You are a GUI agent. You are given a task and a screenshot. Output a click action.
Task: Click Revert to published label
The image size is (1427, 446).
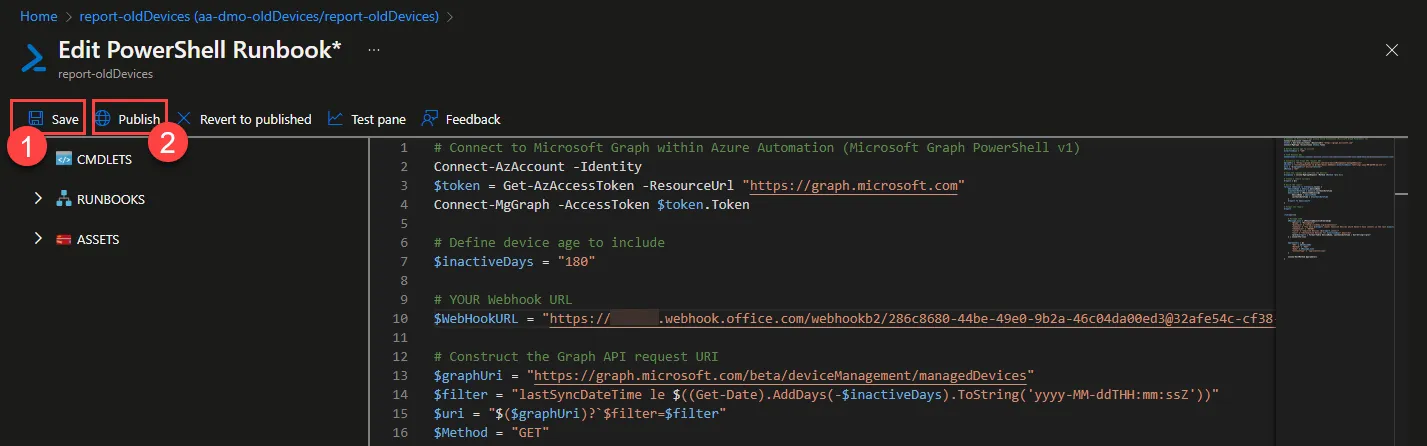pyautogui.click(x=256, y=119)
